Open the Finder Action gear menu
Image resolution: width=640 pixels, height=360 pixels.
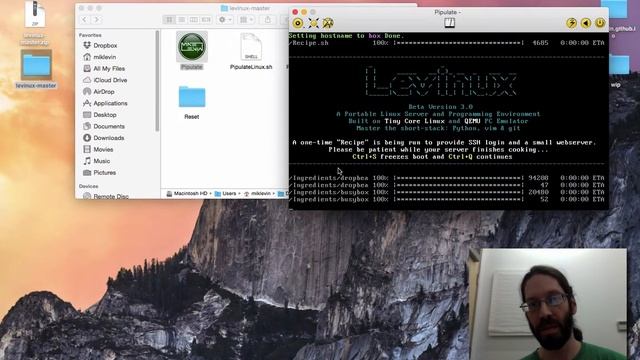[225, 19]
